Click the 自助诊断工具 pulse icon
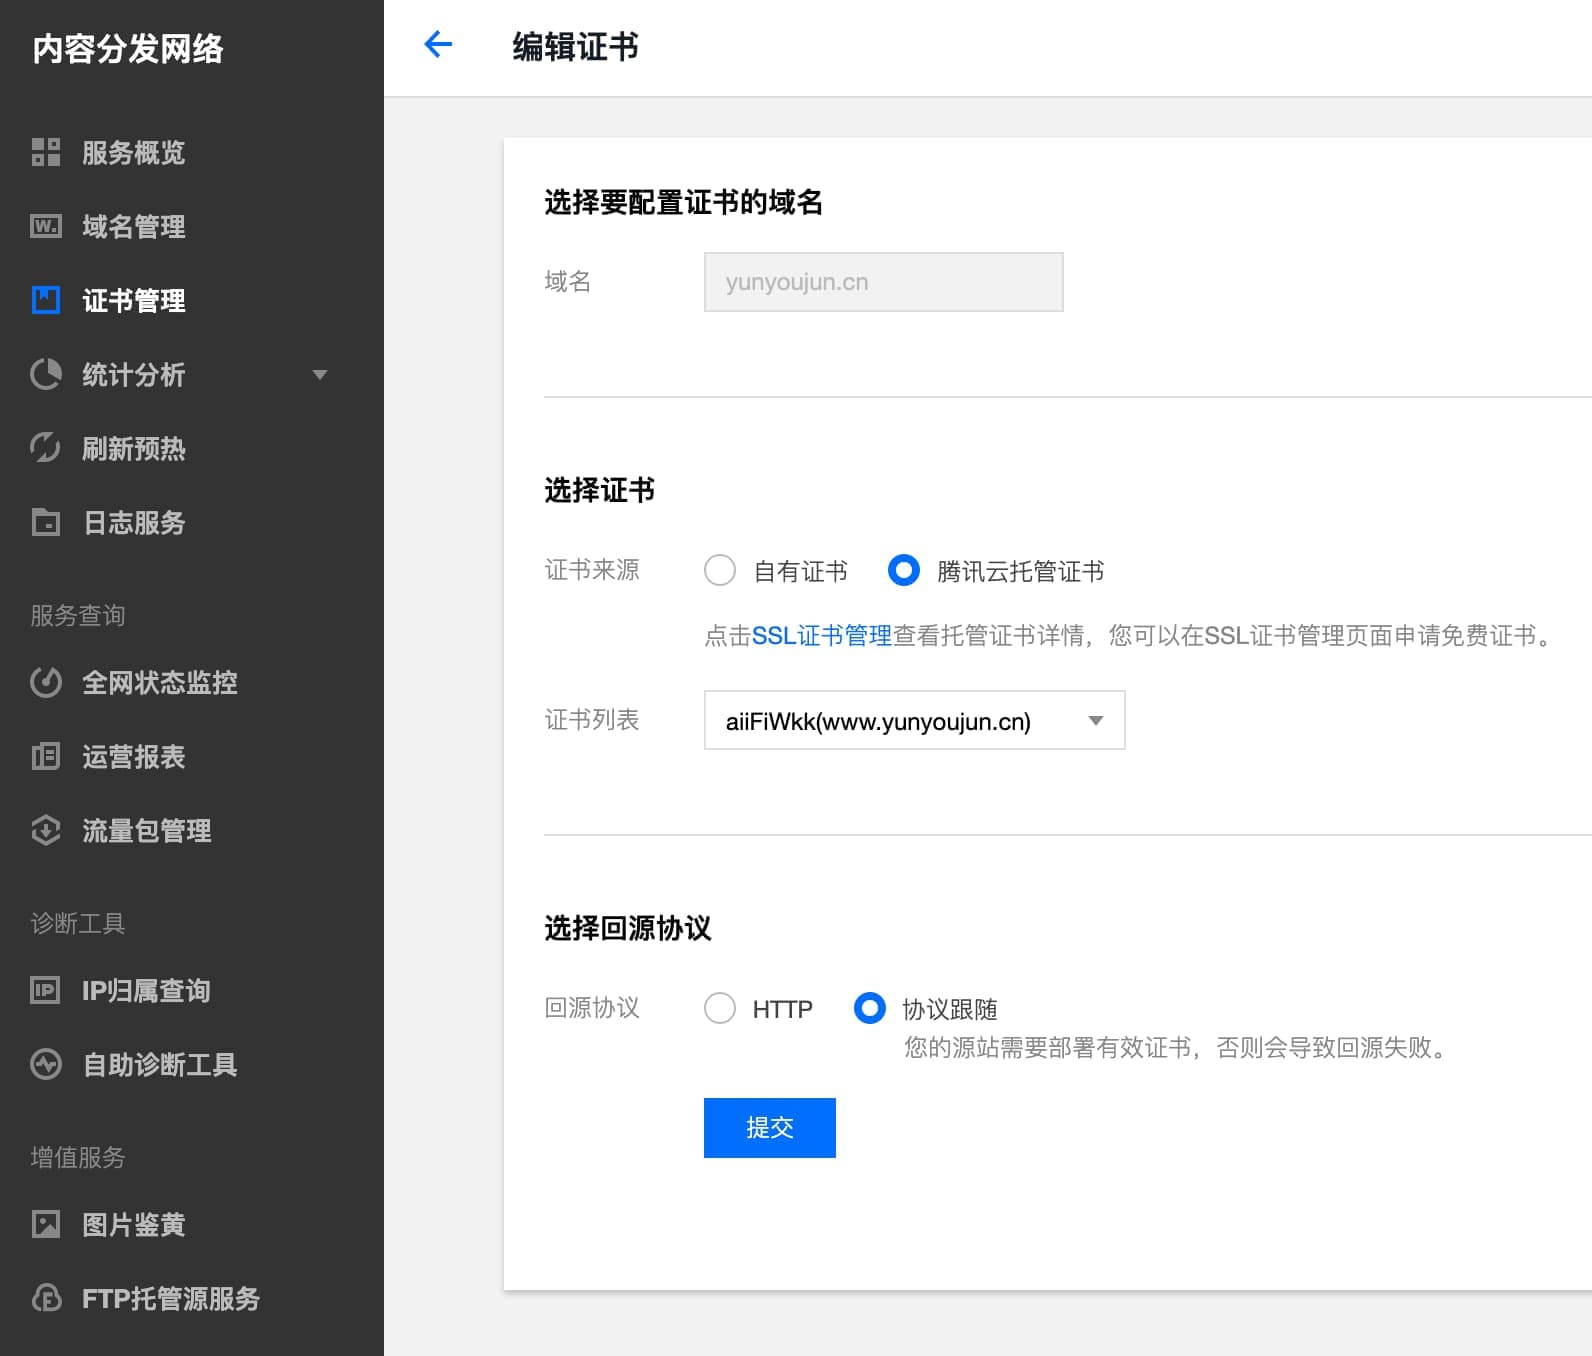Viewport: 1592px width, 1356px height. point(46,1064)
